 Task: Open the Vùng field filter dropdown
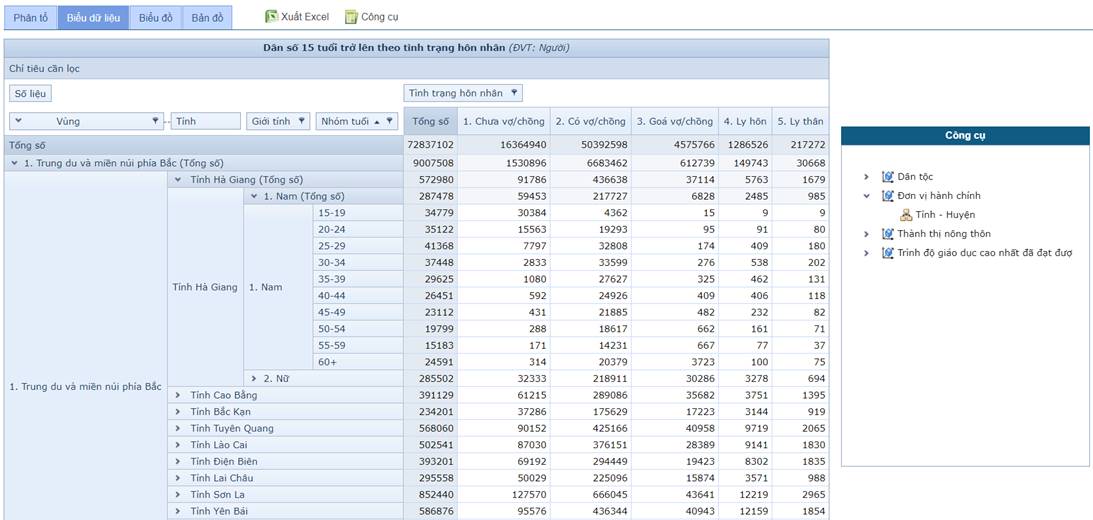155,121
